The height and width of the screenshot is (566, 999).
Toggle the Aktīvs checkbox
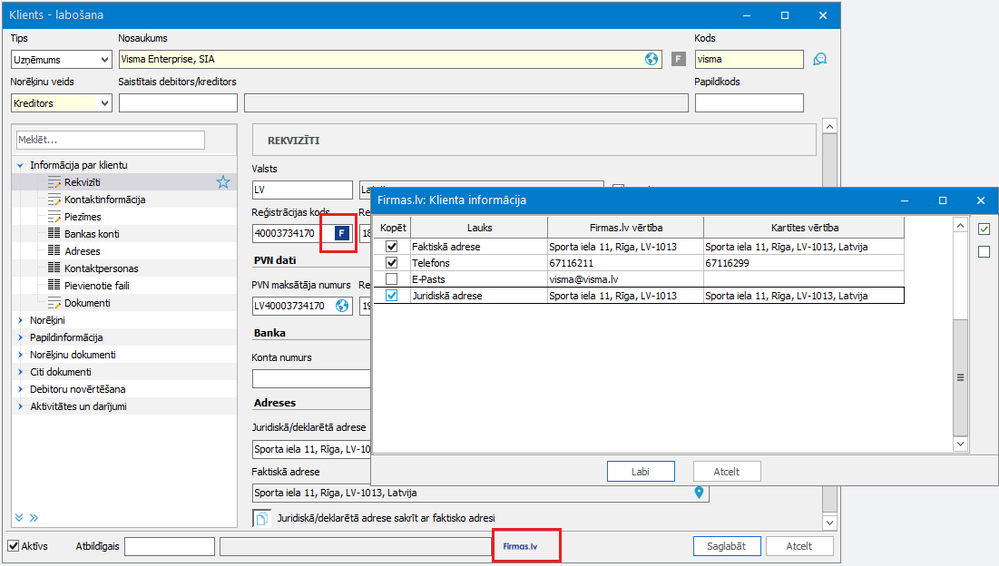[x=14, y=546]
